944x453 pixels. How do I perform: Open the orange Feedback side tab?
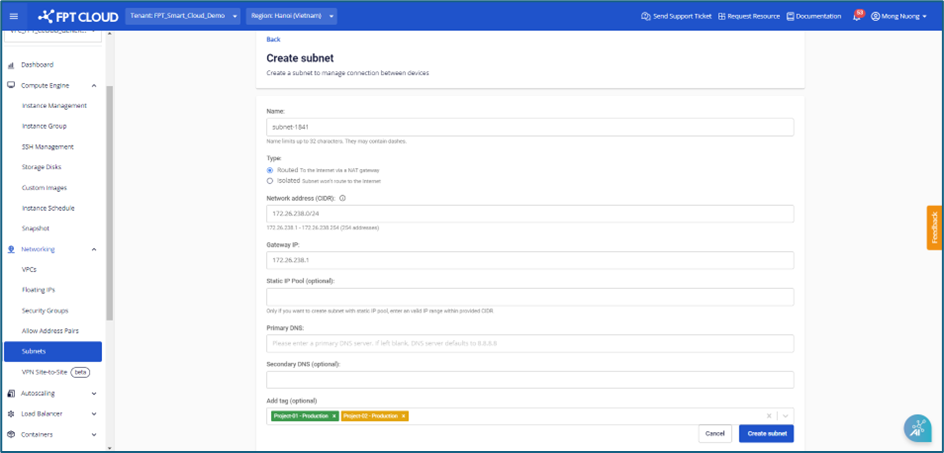pos(934,228)
